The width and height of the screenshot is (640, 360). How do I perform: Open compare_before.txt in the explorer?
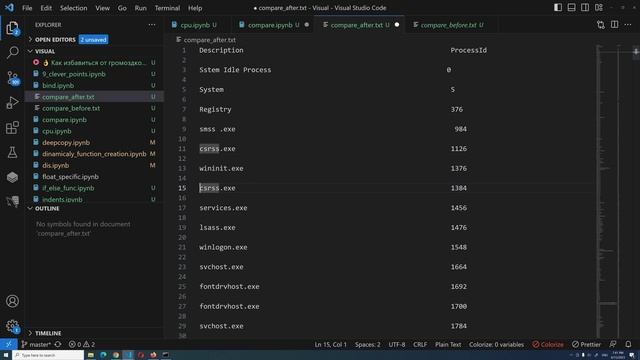[71, 108]
